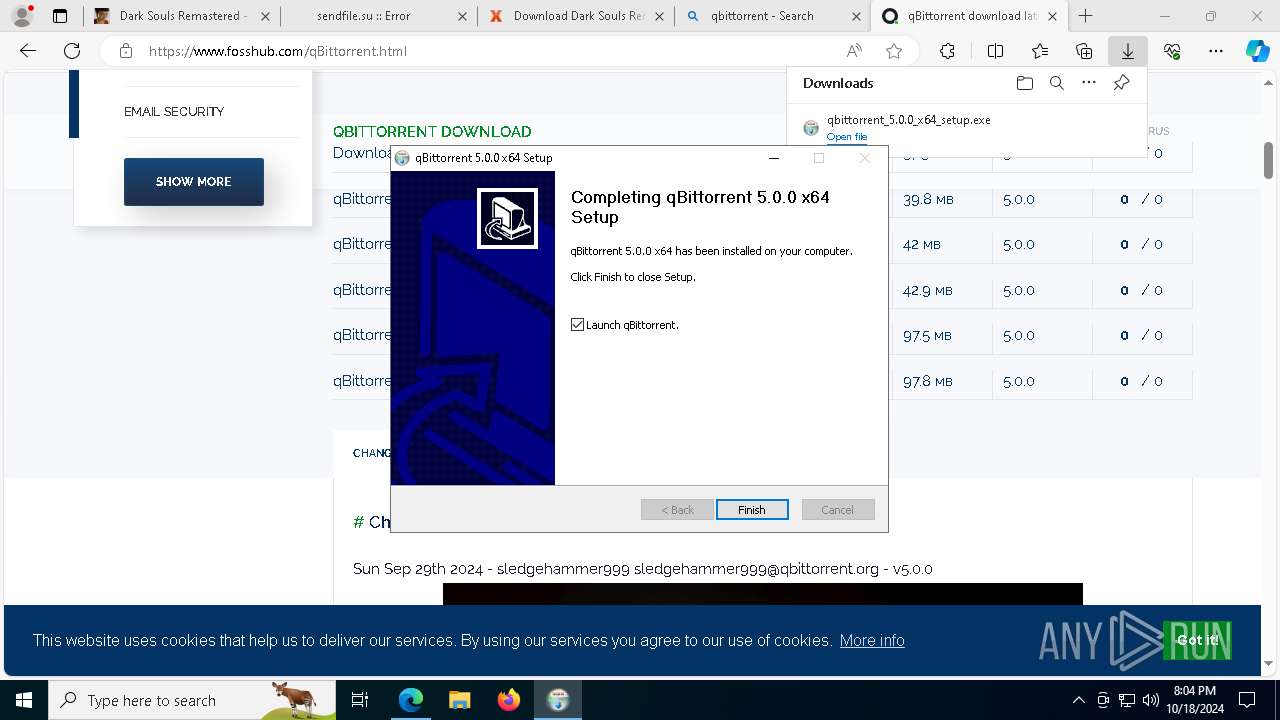Click the Edge profile avatar icon

[x=22, y=16]
